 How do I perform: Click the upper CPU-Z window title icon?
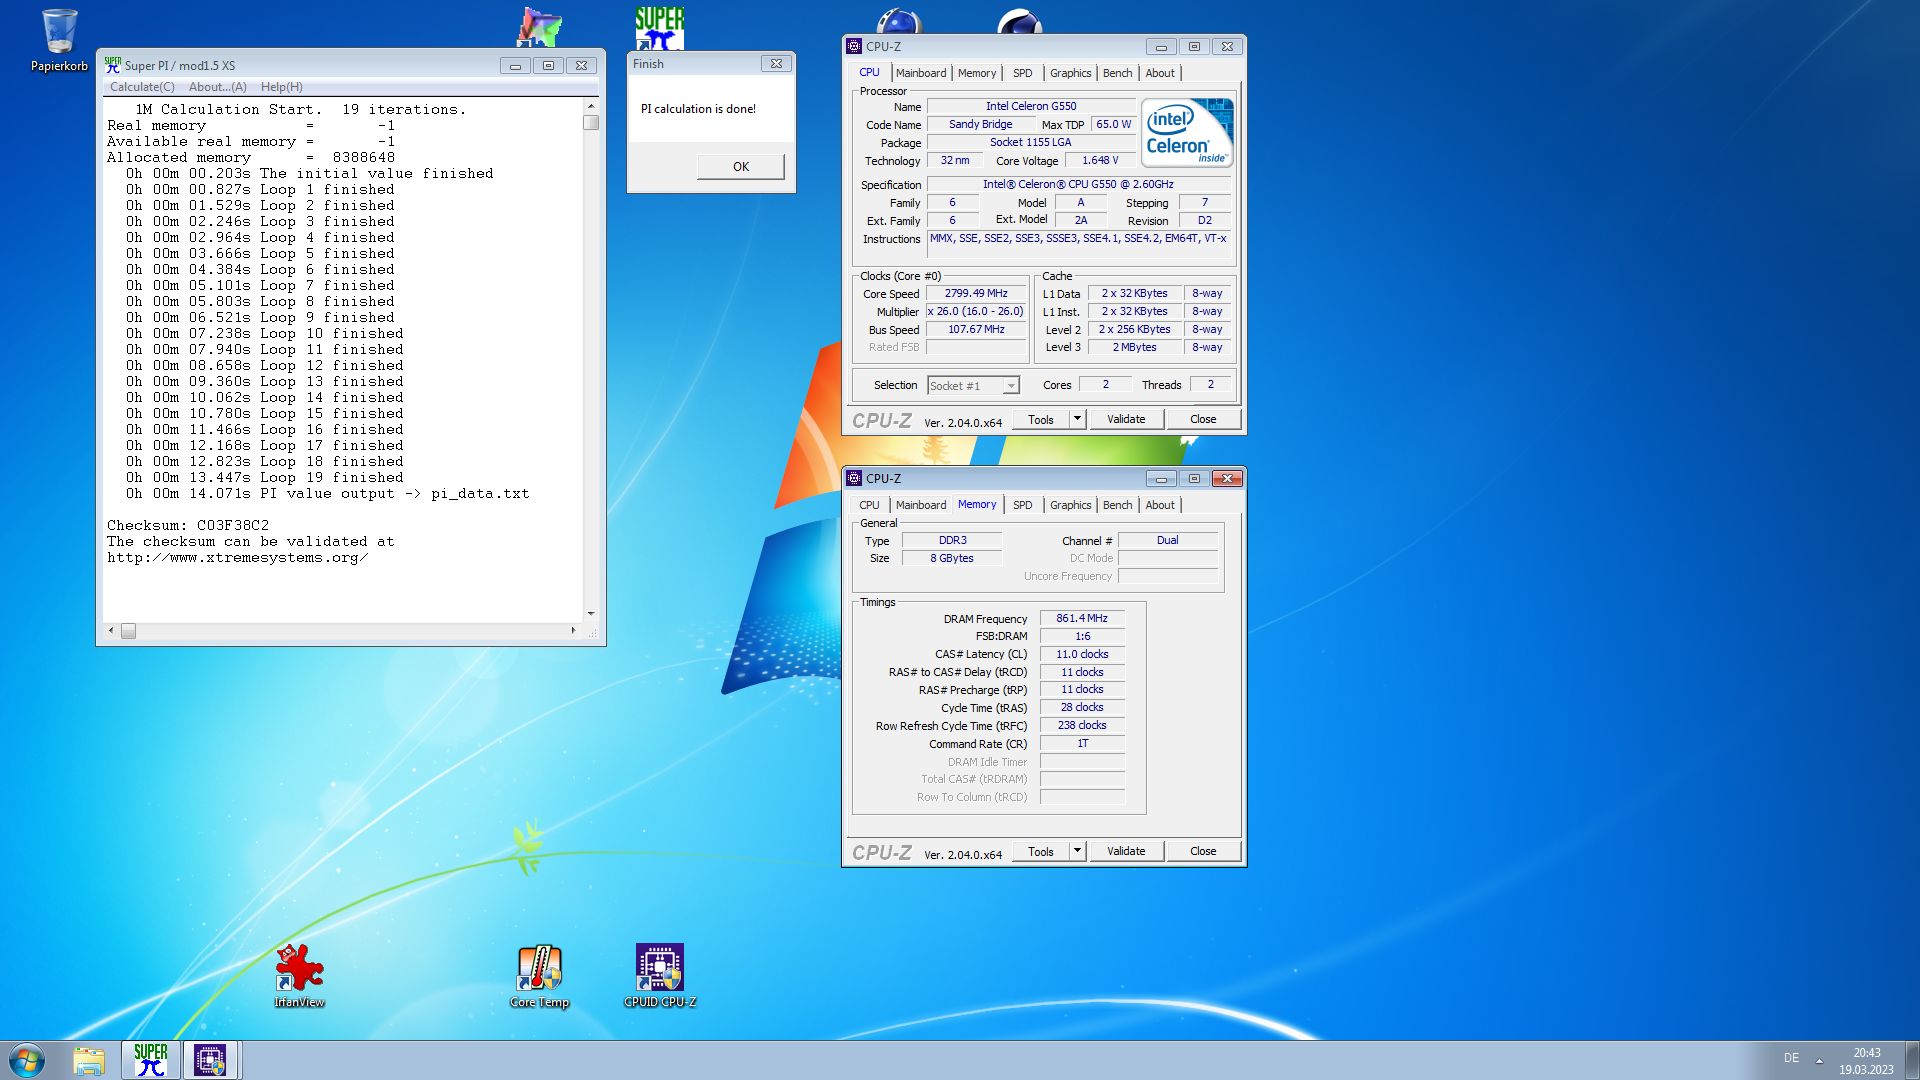click(854, 46)
